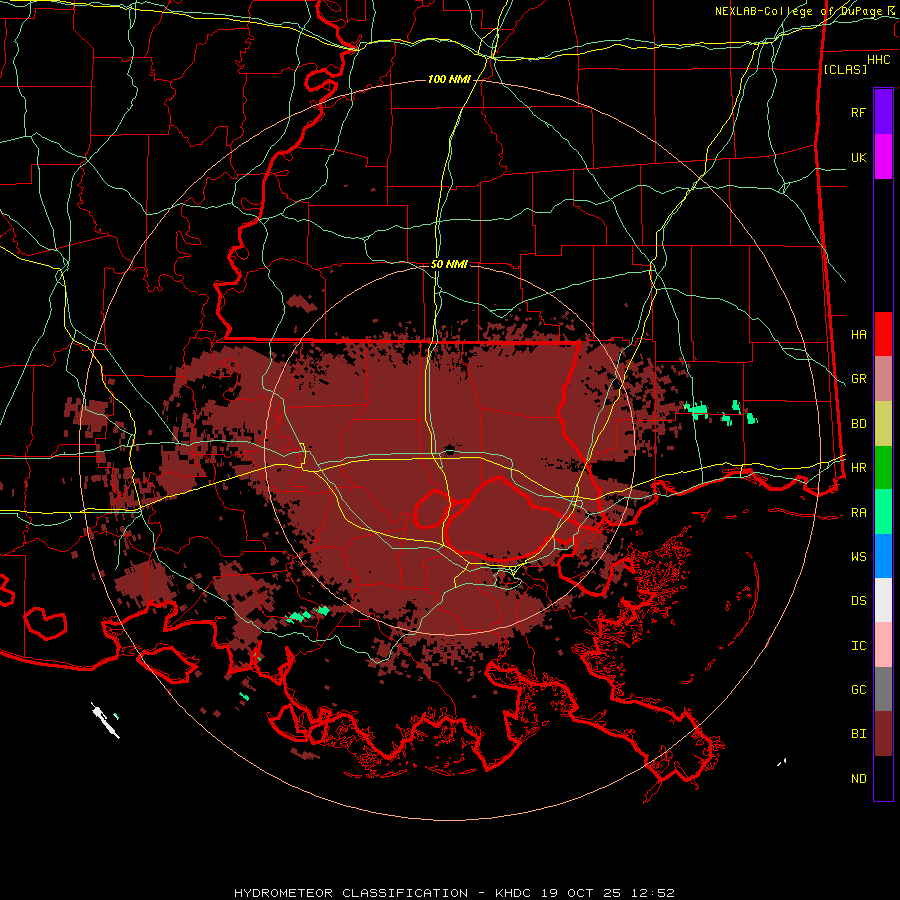Click the IC light pink legend swatch
This screenshot has width=900, height=900.
(883, 645)
